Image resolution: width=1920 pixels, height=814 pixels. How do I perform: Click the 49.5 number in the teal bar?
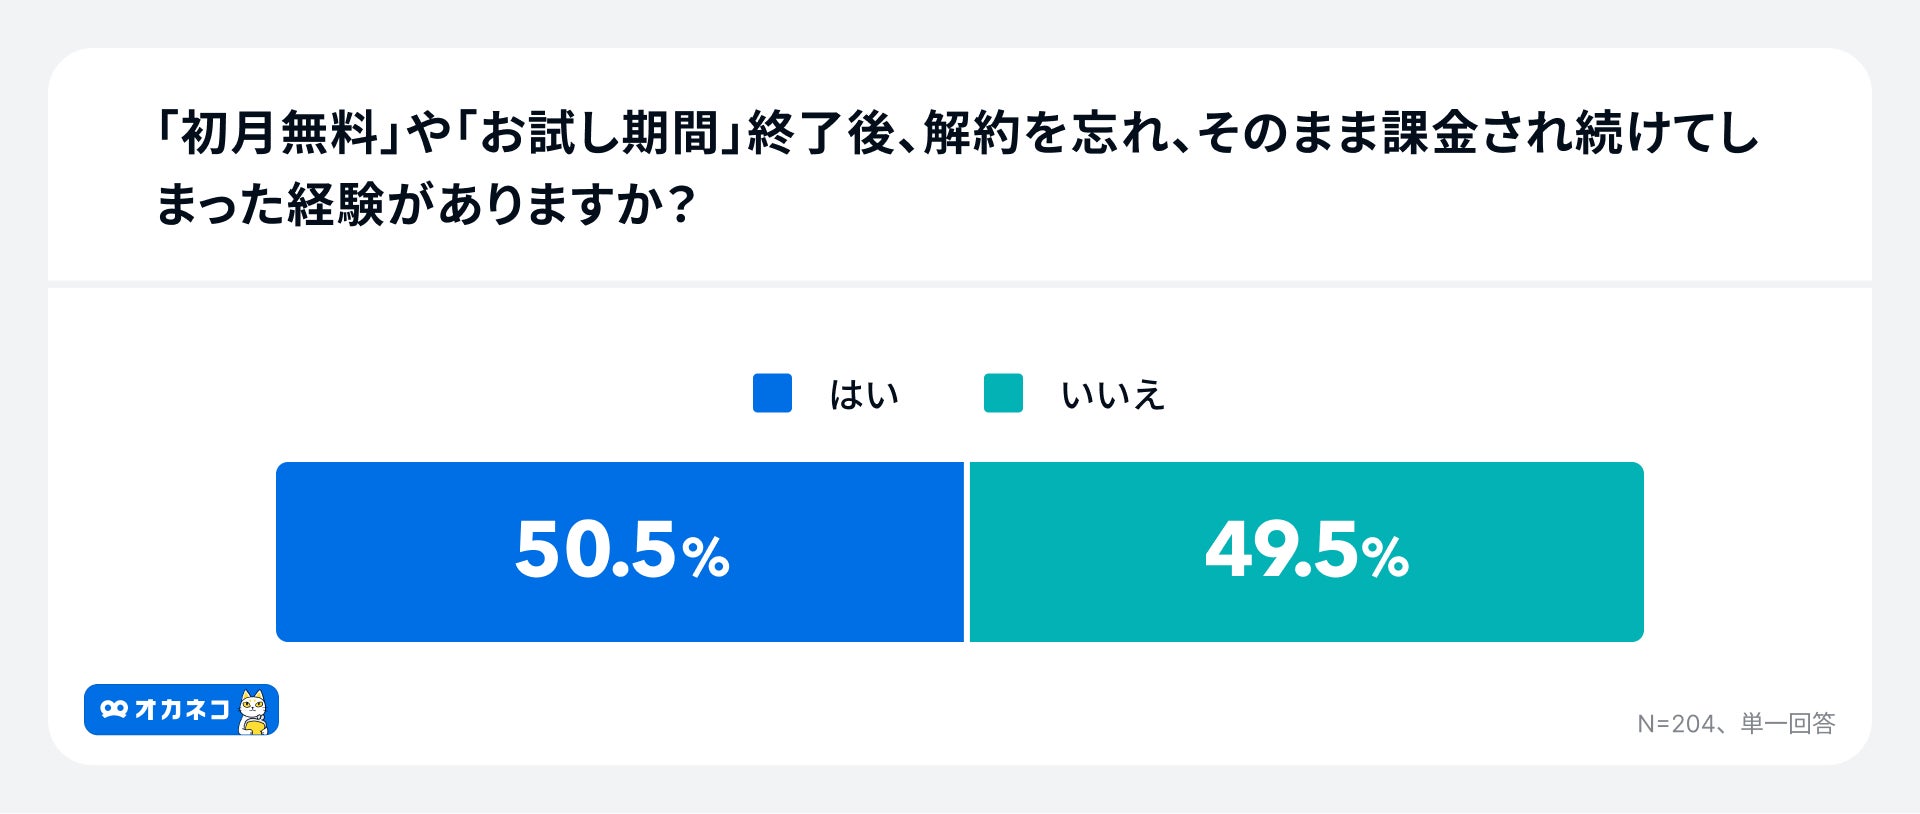point(1282,550)
